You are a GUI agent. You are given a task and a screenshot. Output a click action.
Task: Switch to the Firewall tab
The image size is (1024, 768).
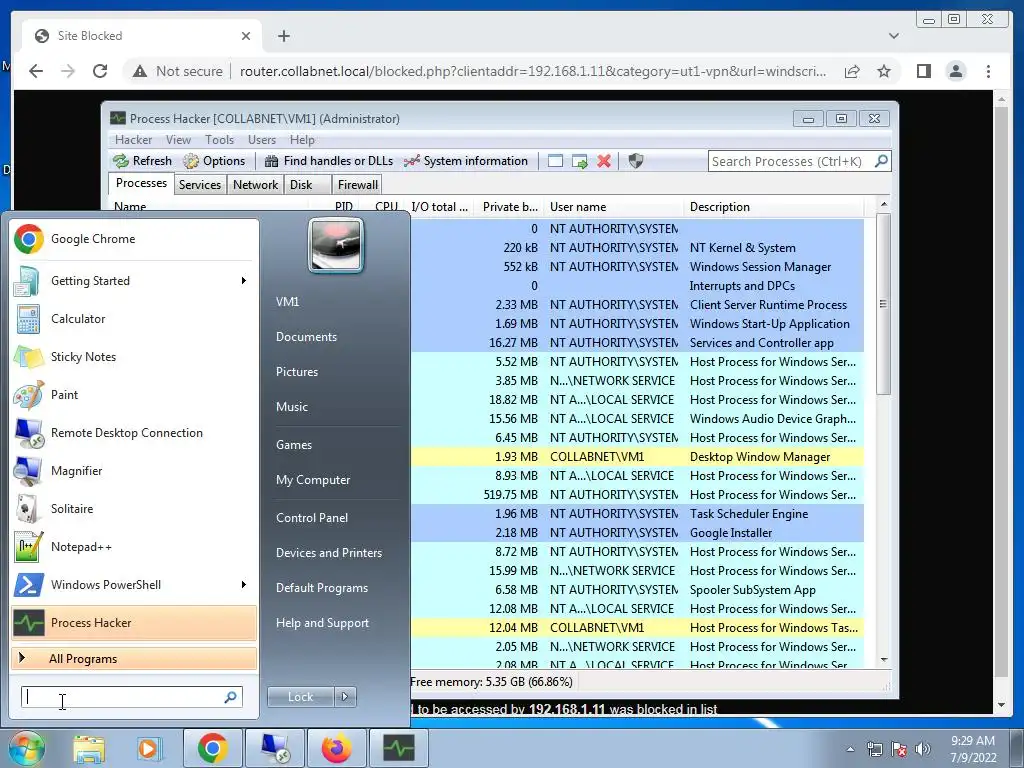357,185
